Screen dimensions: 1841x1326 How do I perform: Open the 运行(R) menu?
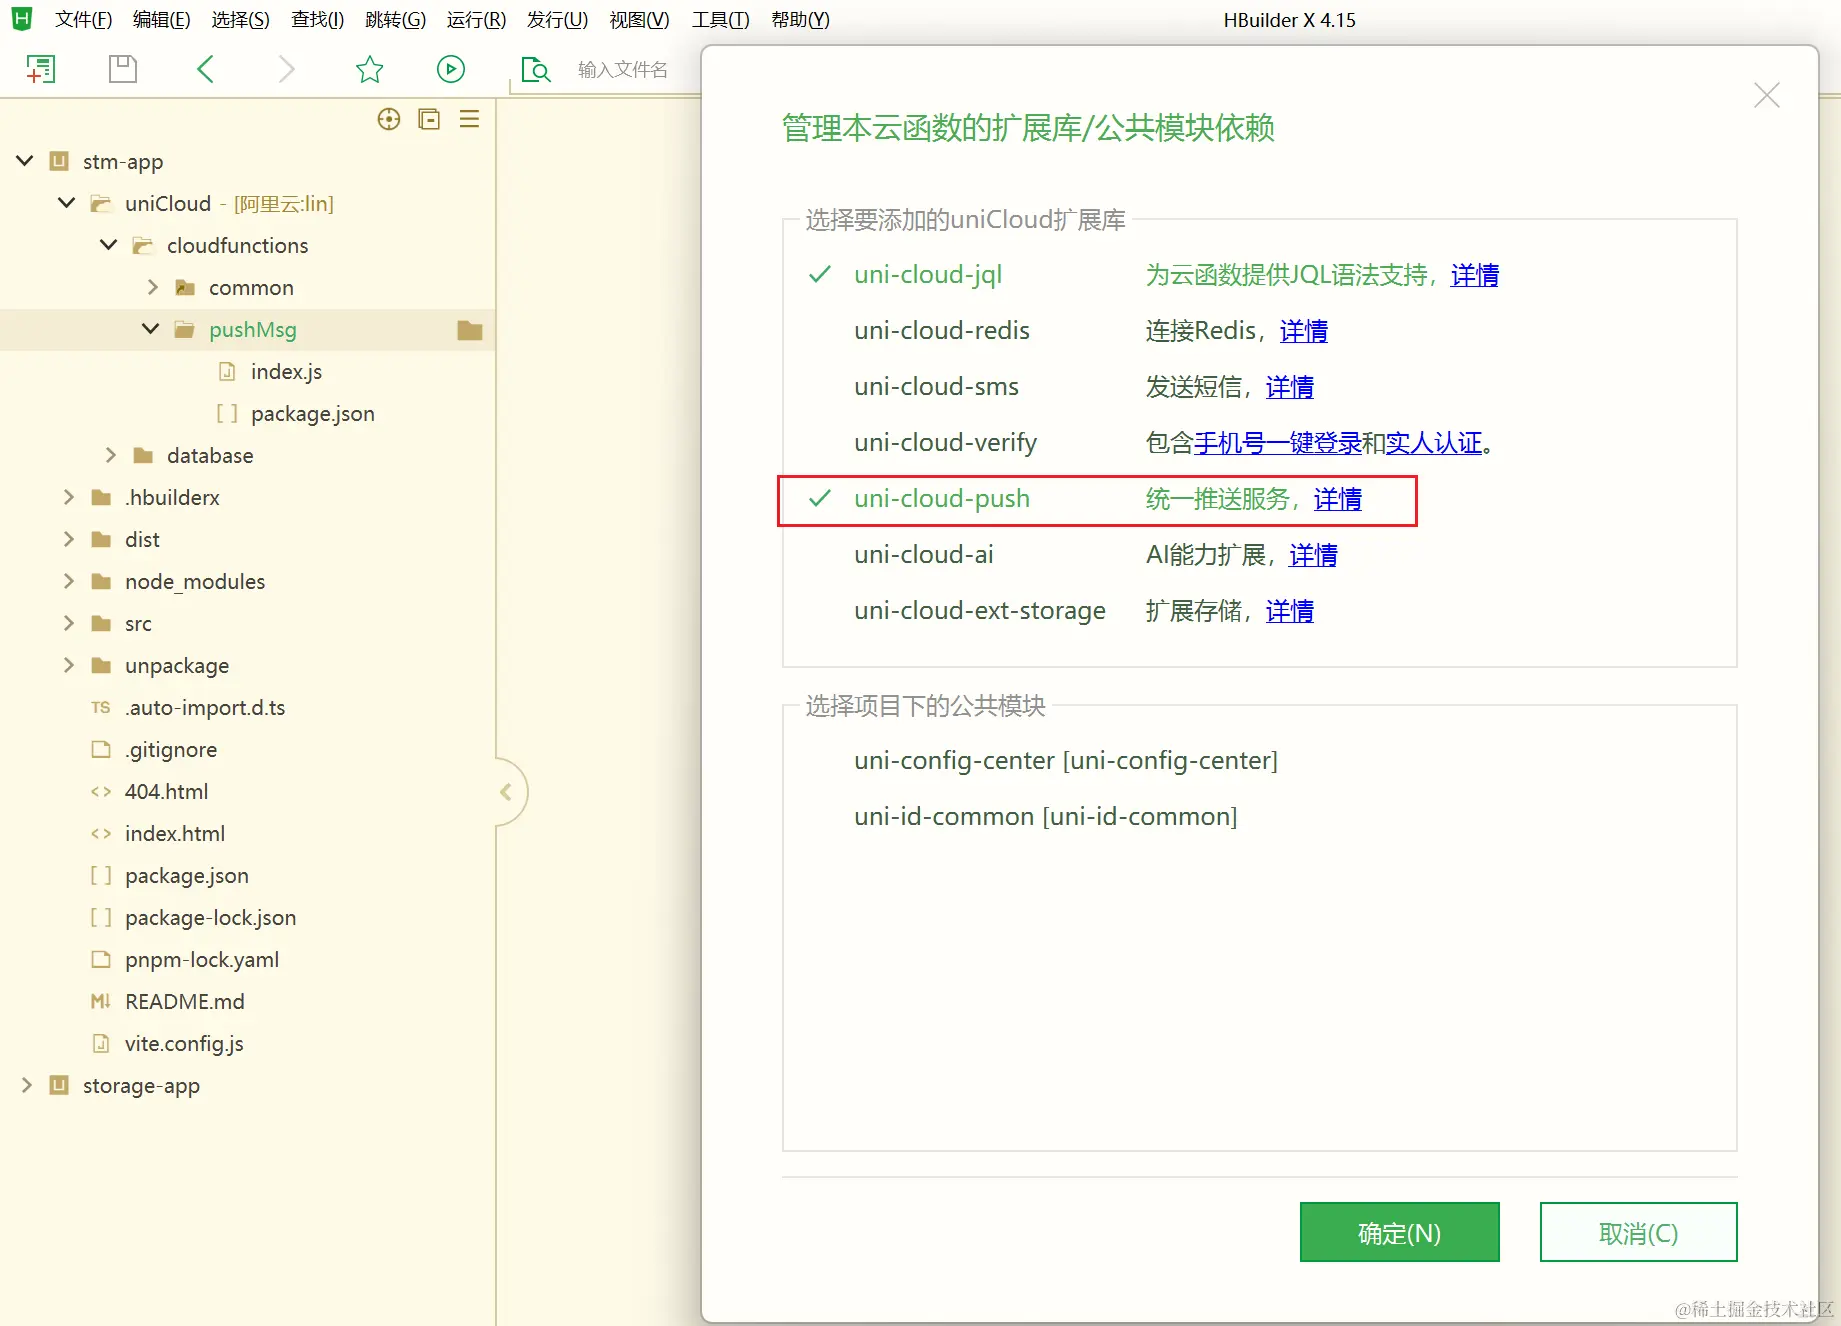pos(476,20)
